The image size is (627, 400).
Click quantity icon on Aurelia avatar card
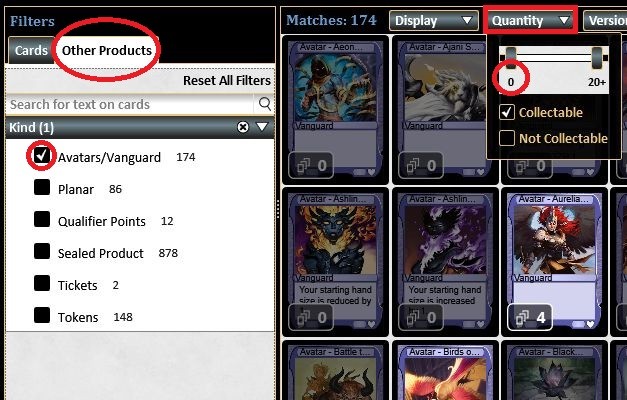(522, 318)
